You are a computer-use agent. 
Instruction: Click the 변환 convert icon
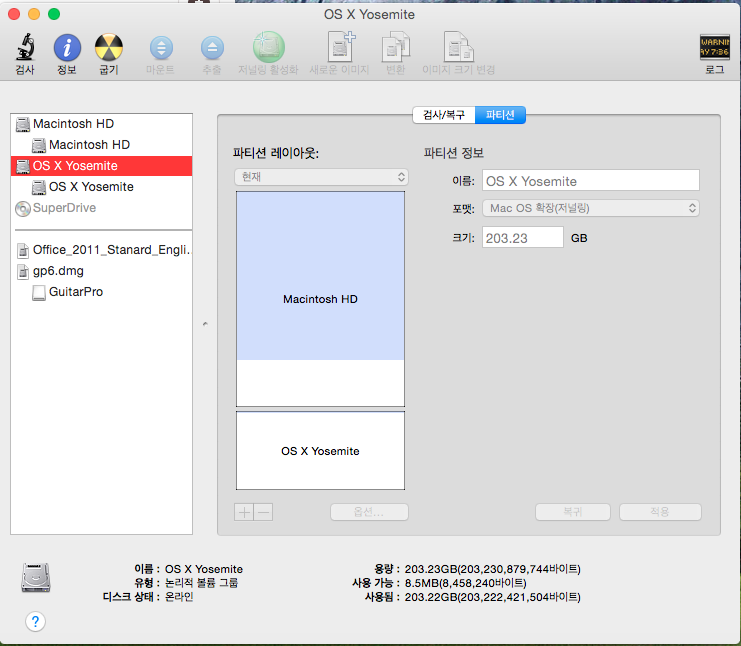(x=396, y=46)
